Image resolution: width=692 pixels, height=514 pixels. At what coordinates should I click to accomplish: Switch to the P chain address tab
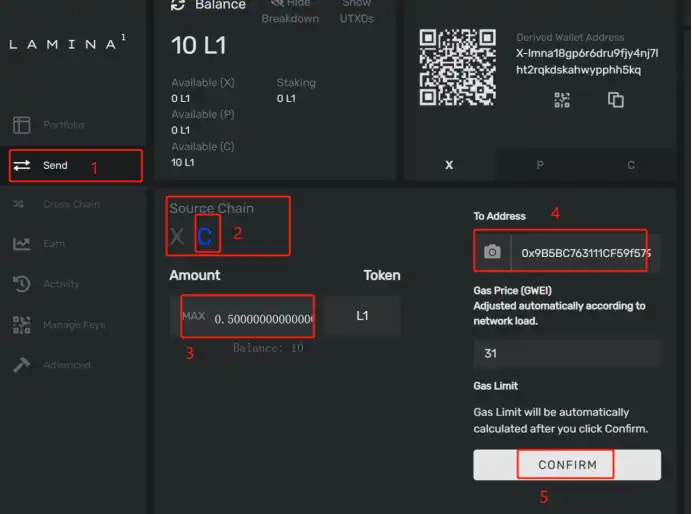[x=539, y=165]
